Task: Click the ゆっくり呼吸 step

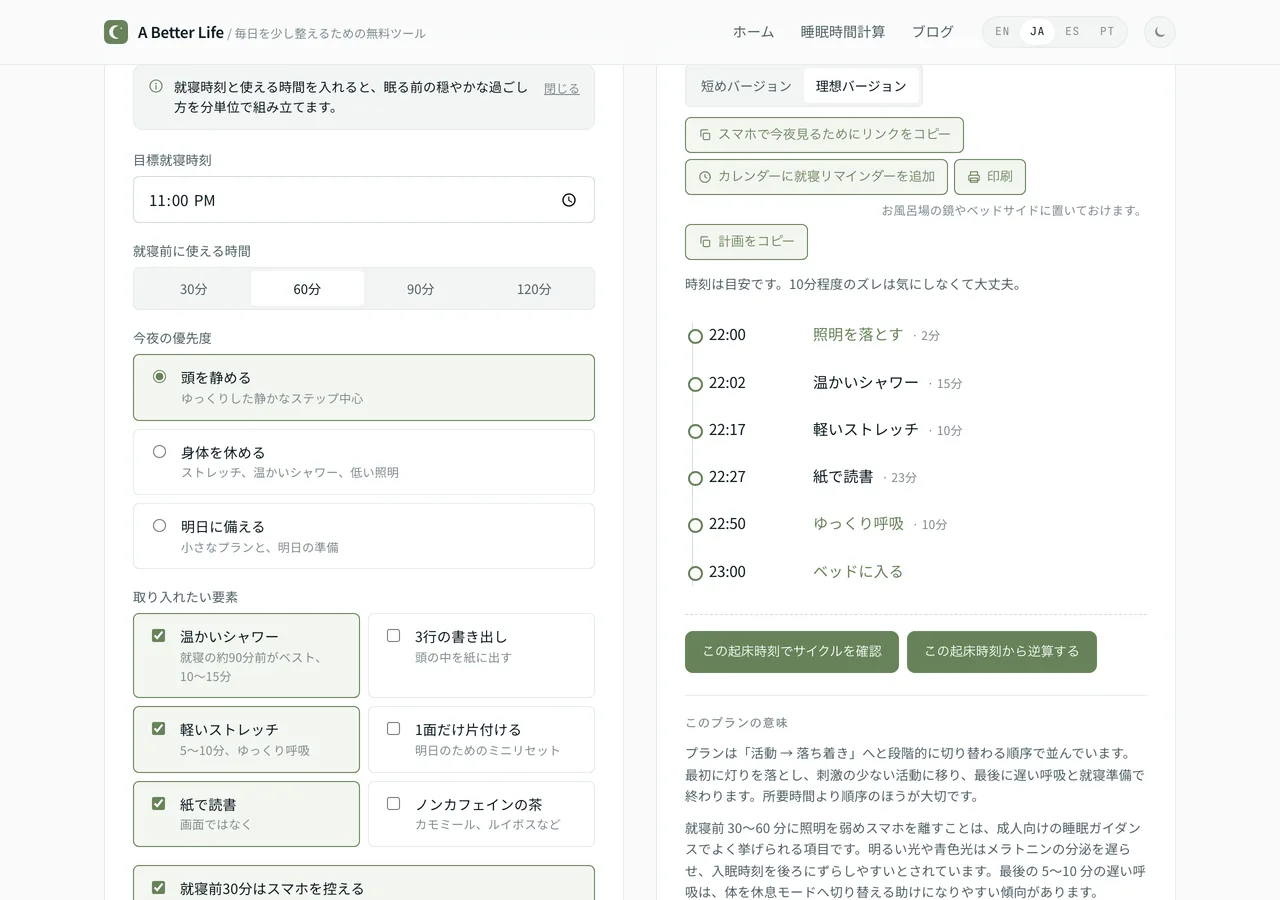Action: (858, 524)
